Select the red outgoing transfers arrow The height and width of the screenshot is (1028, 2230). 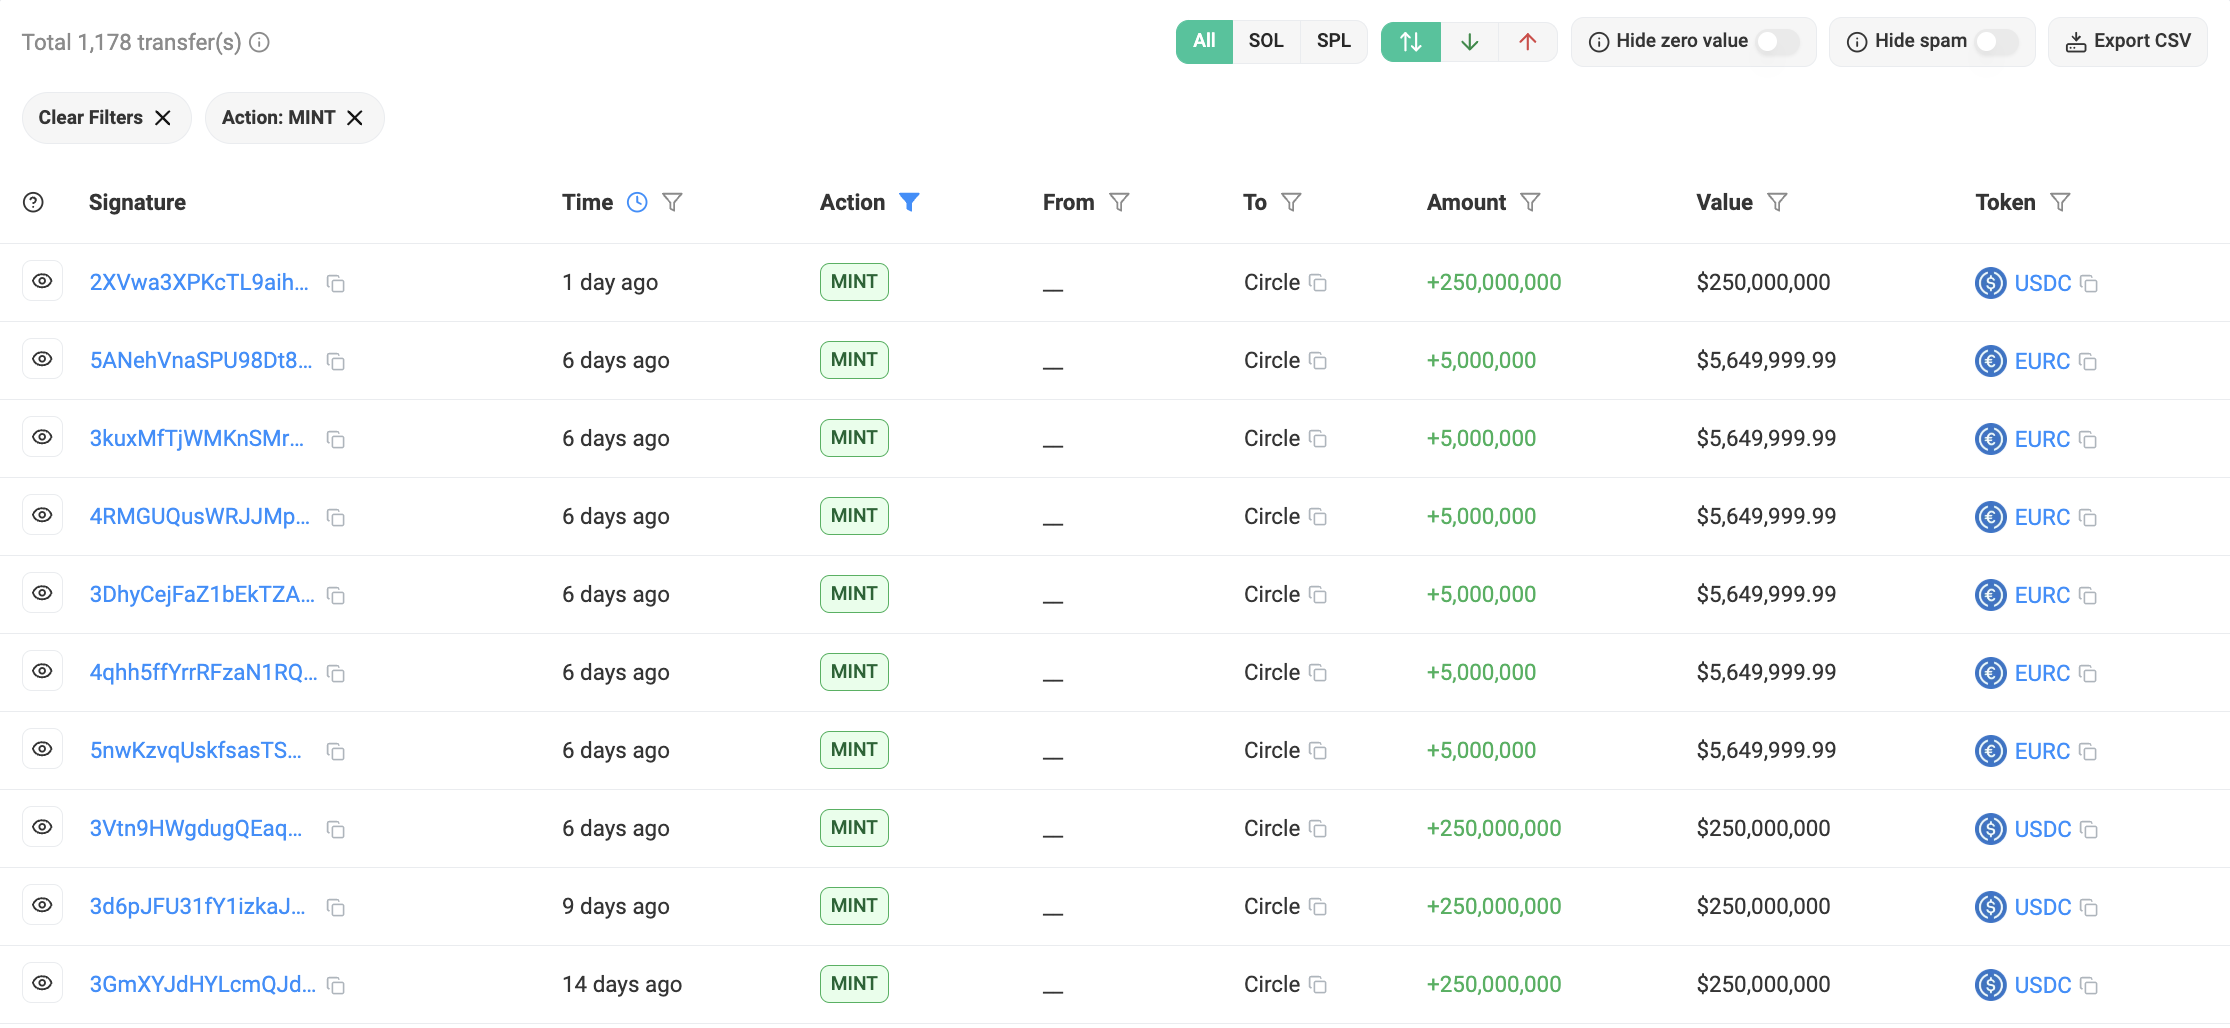[x=1528, y=42]
